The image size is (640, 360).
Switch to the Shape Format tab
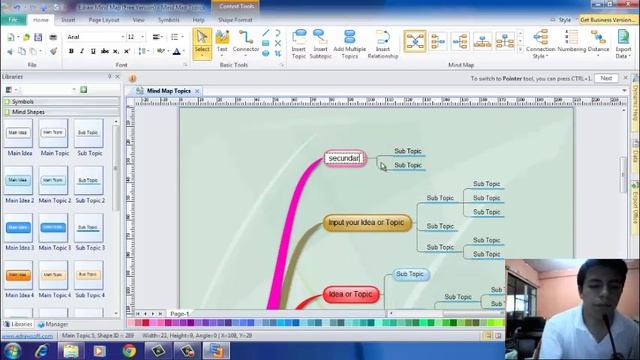pyautogui.click(x=235, y=20)
